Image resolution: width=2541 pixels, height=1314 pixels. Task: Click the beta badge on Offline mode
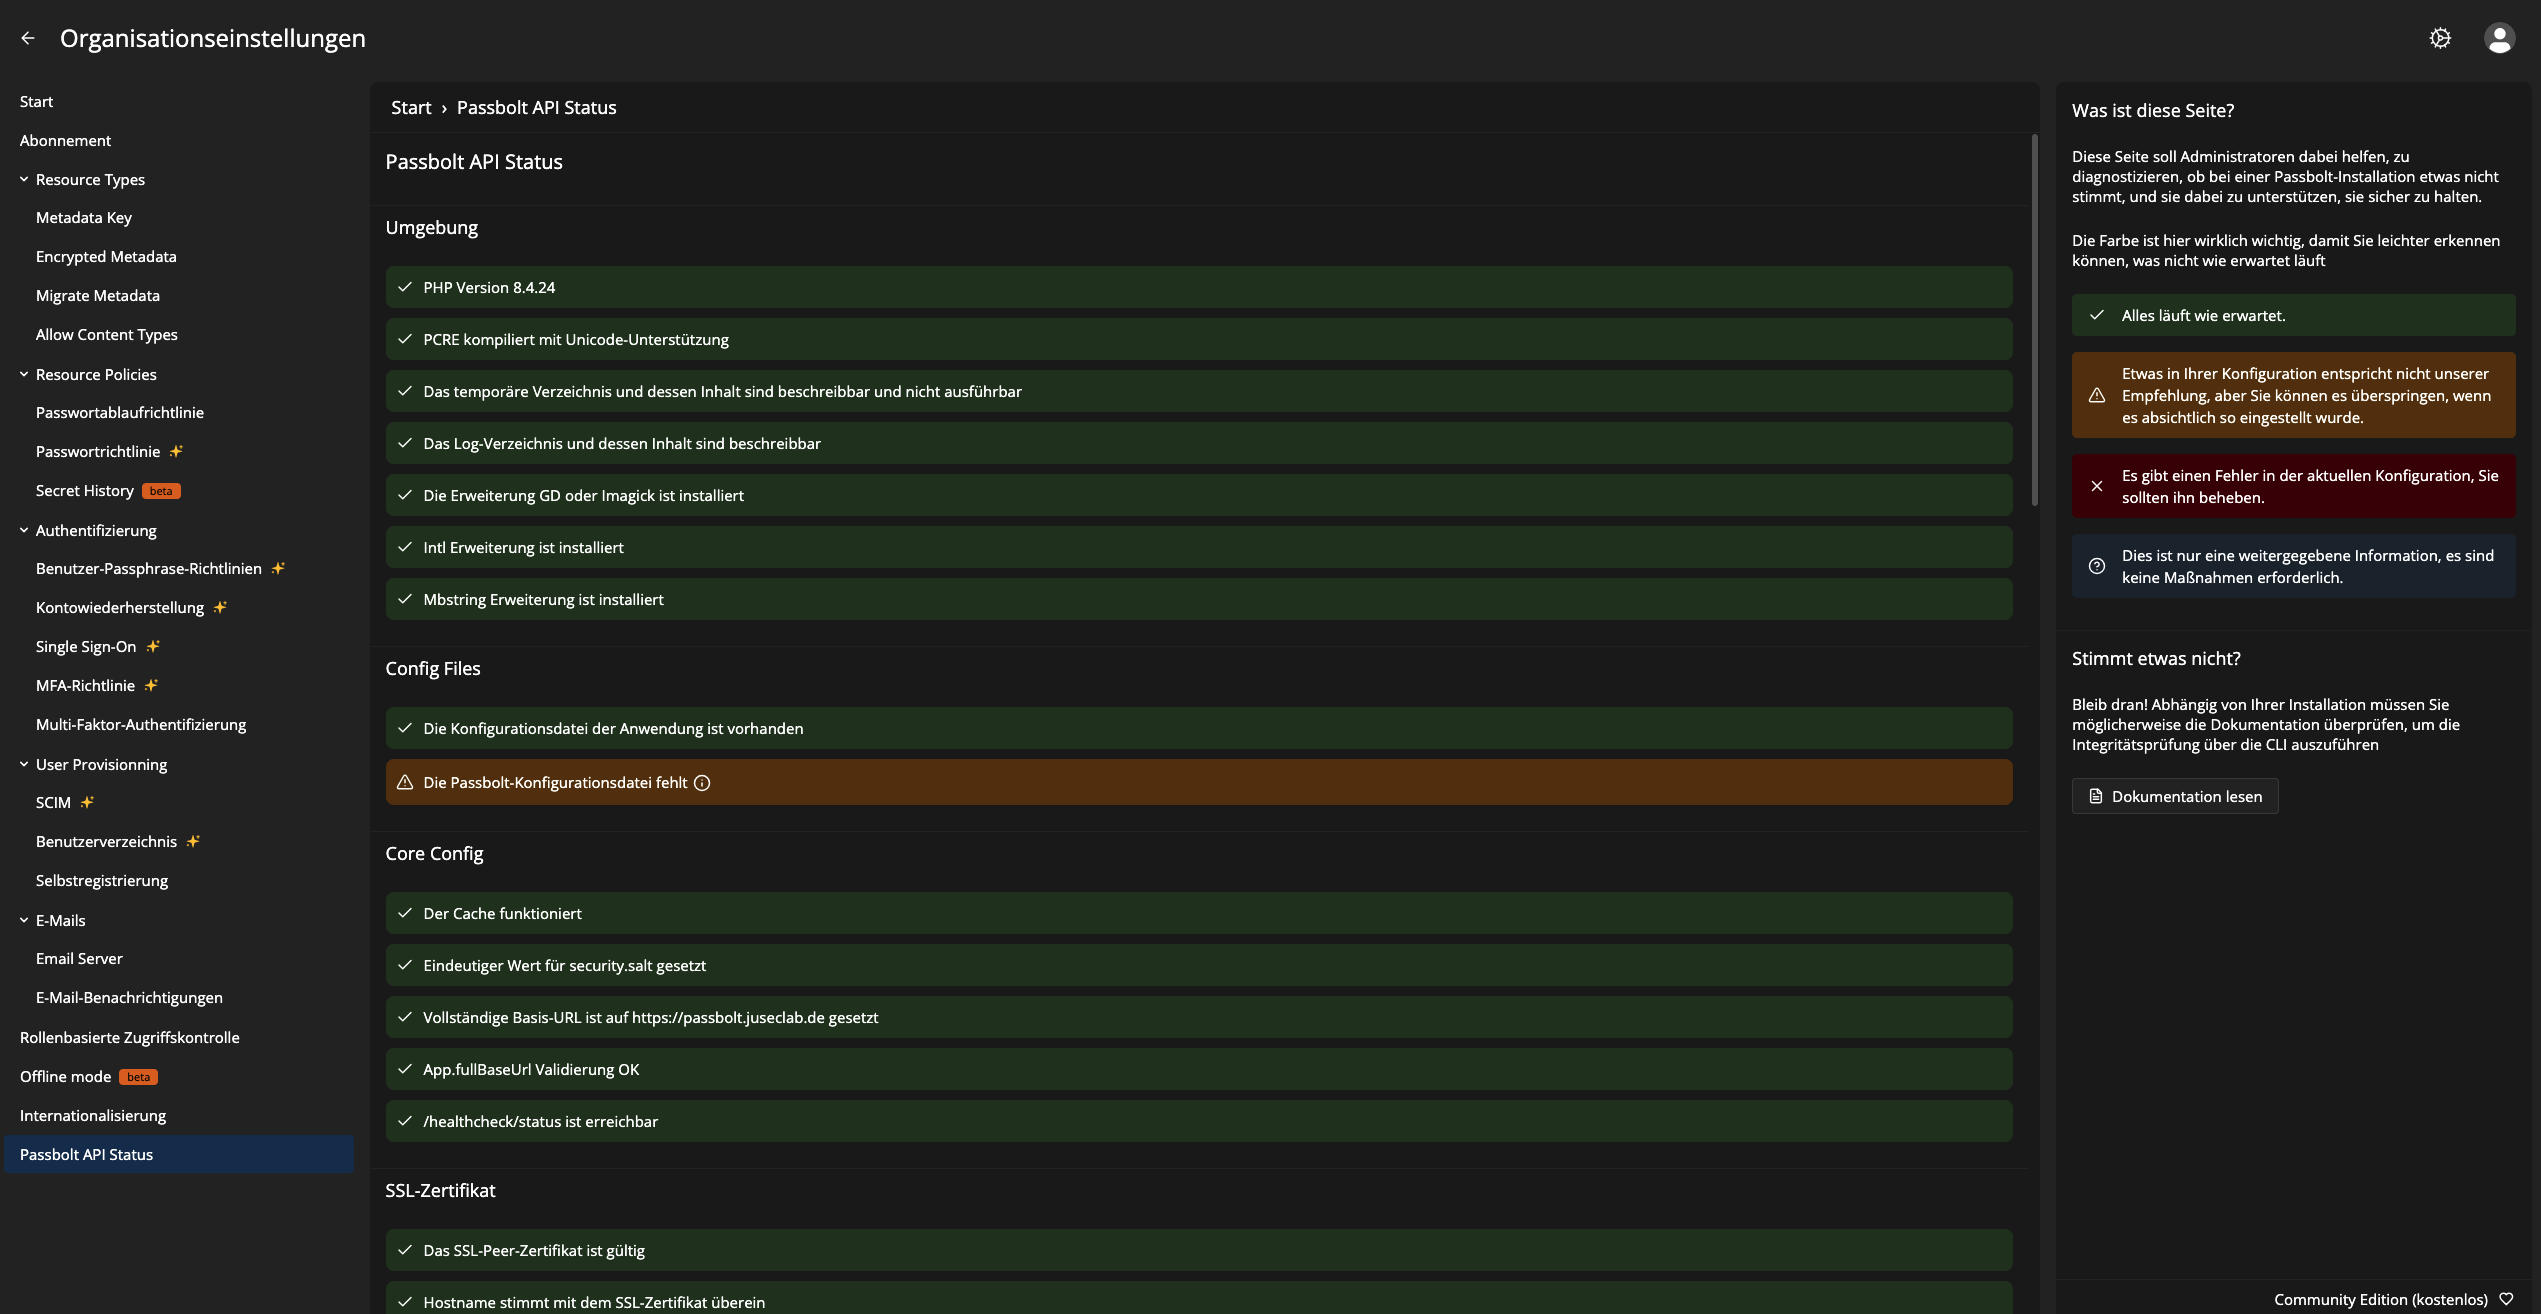(x=139, y=1077)
